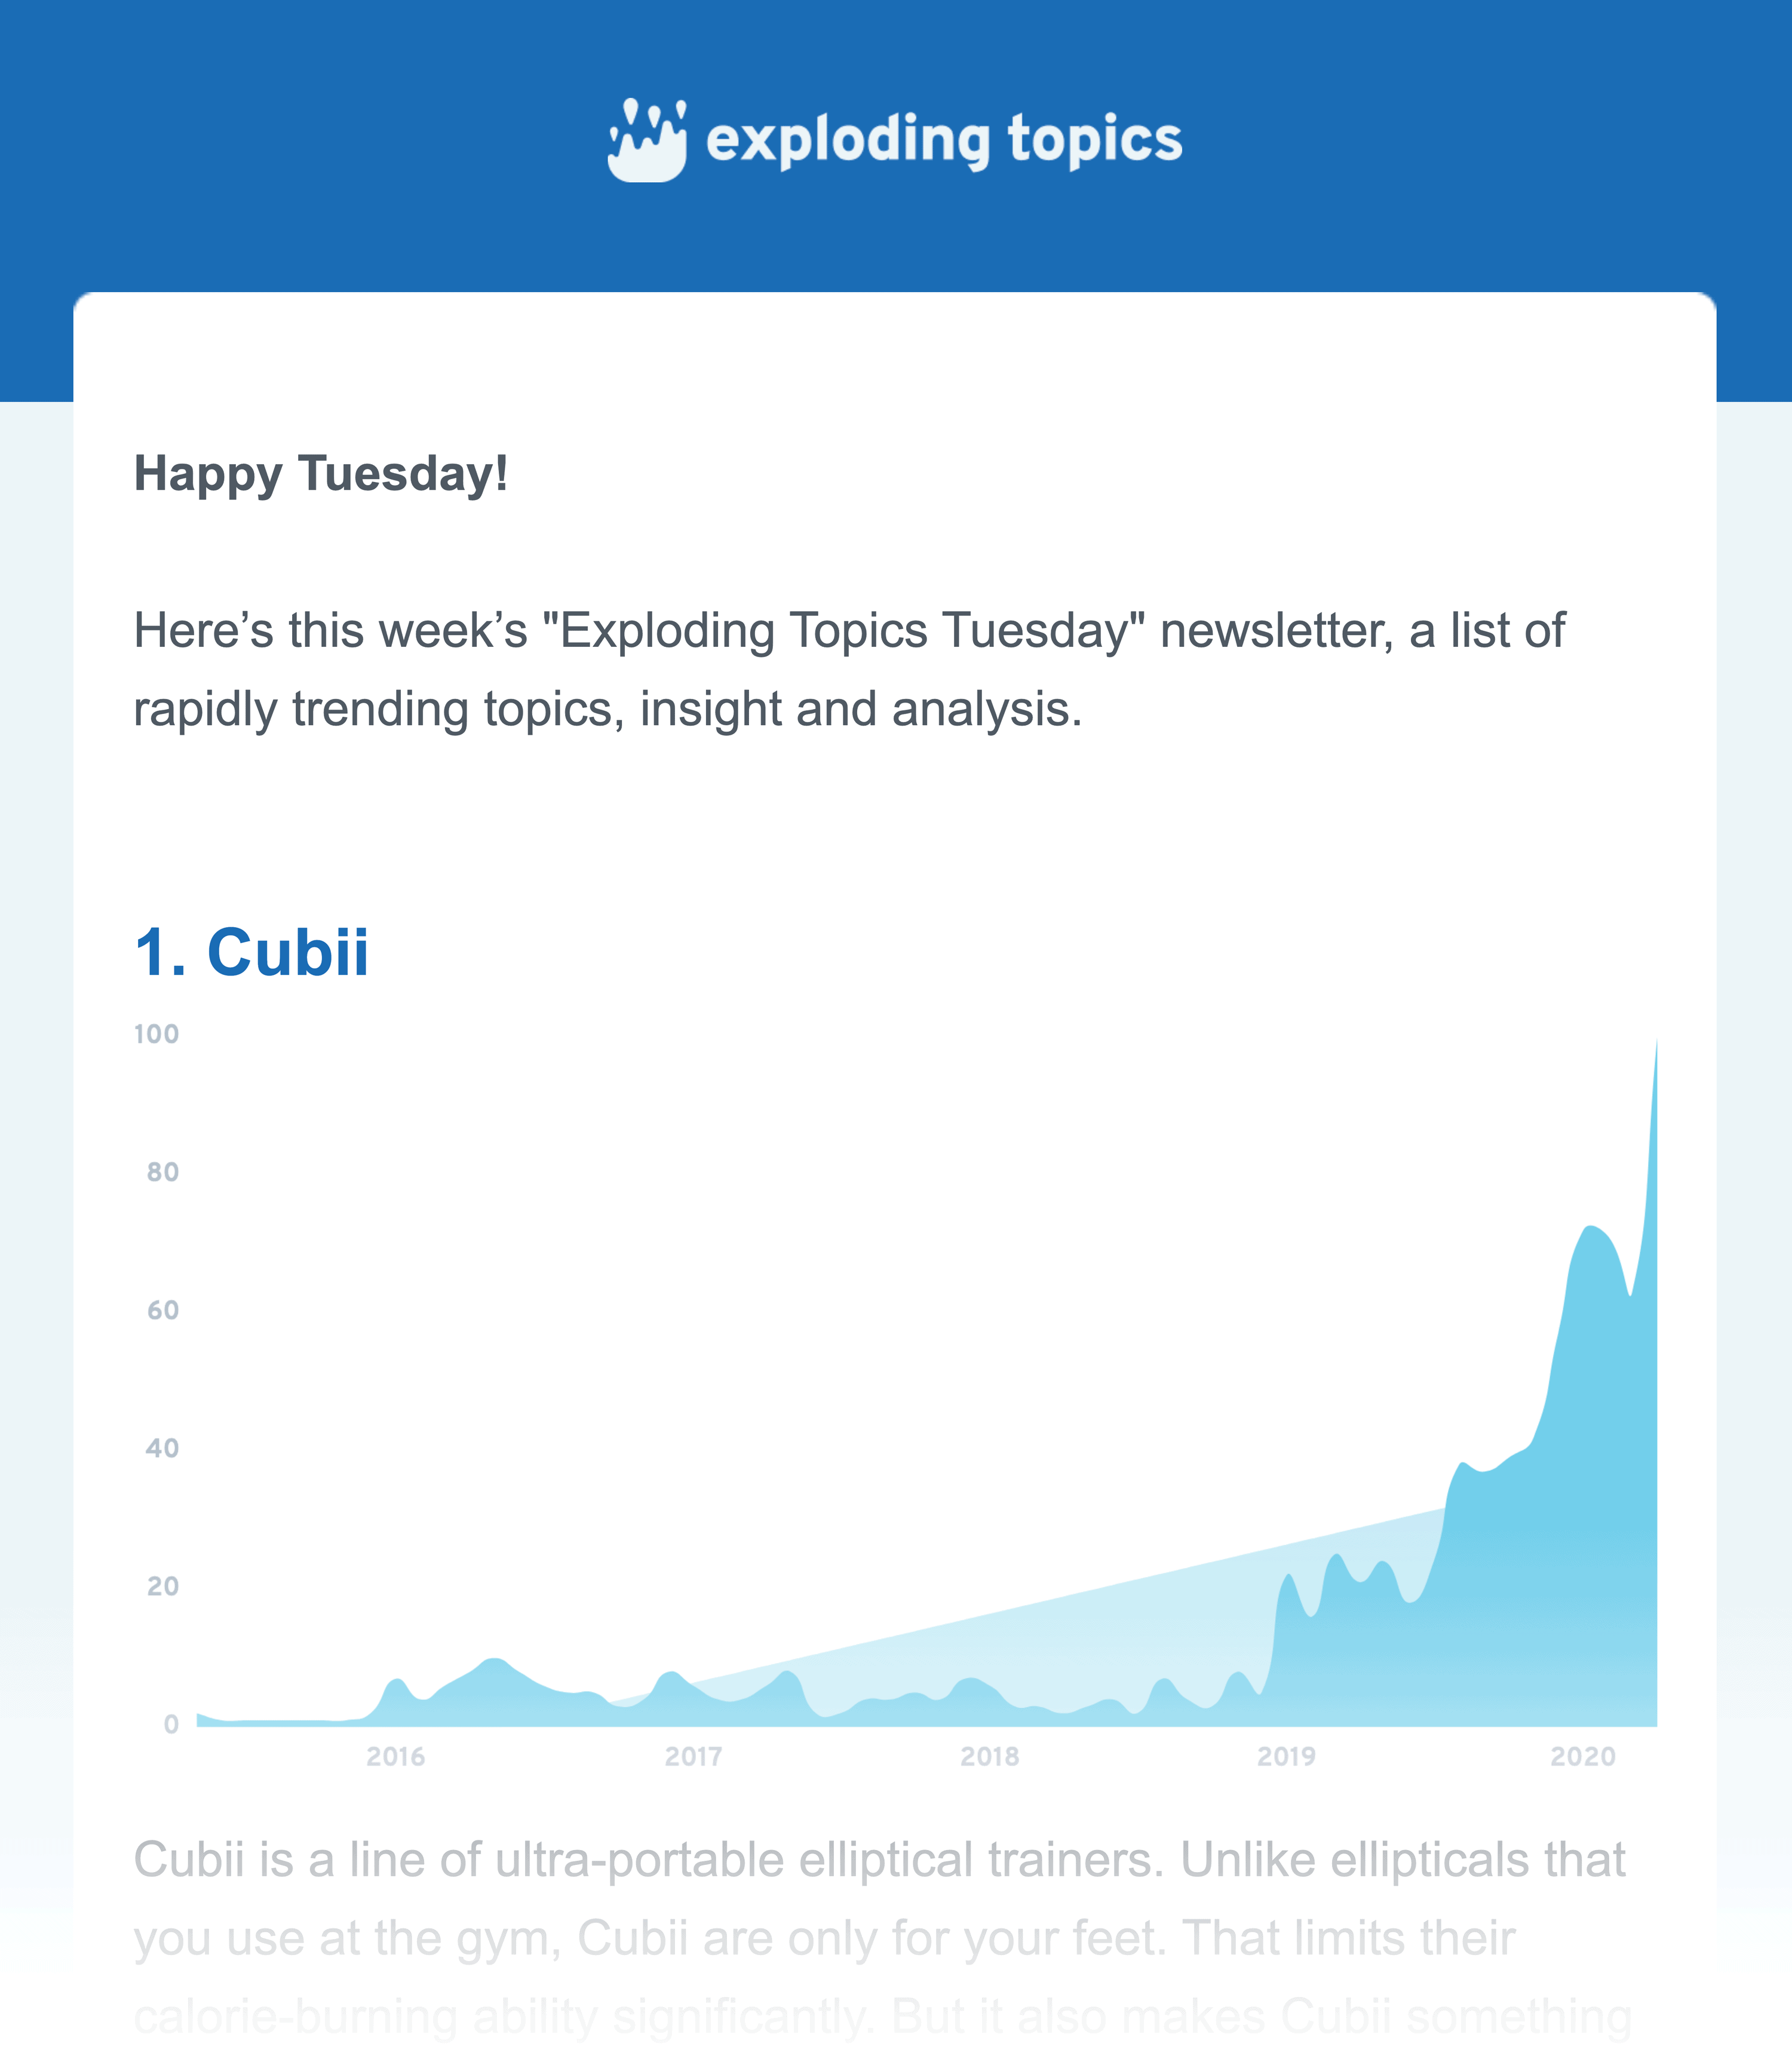Select the 2020 marker on chart timeline
Image resolution: width=1792 pixels, height=2071 pixels.
pyautogui.click(x=1583, y=1757)
